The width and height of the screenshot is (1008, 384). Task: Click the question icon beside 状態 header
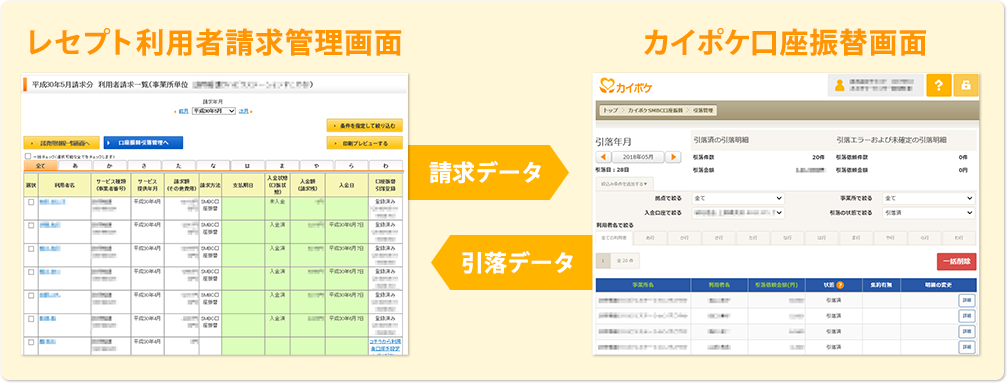click(840, 285)
